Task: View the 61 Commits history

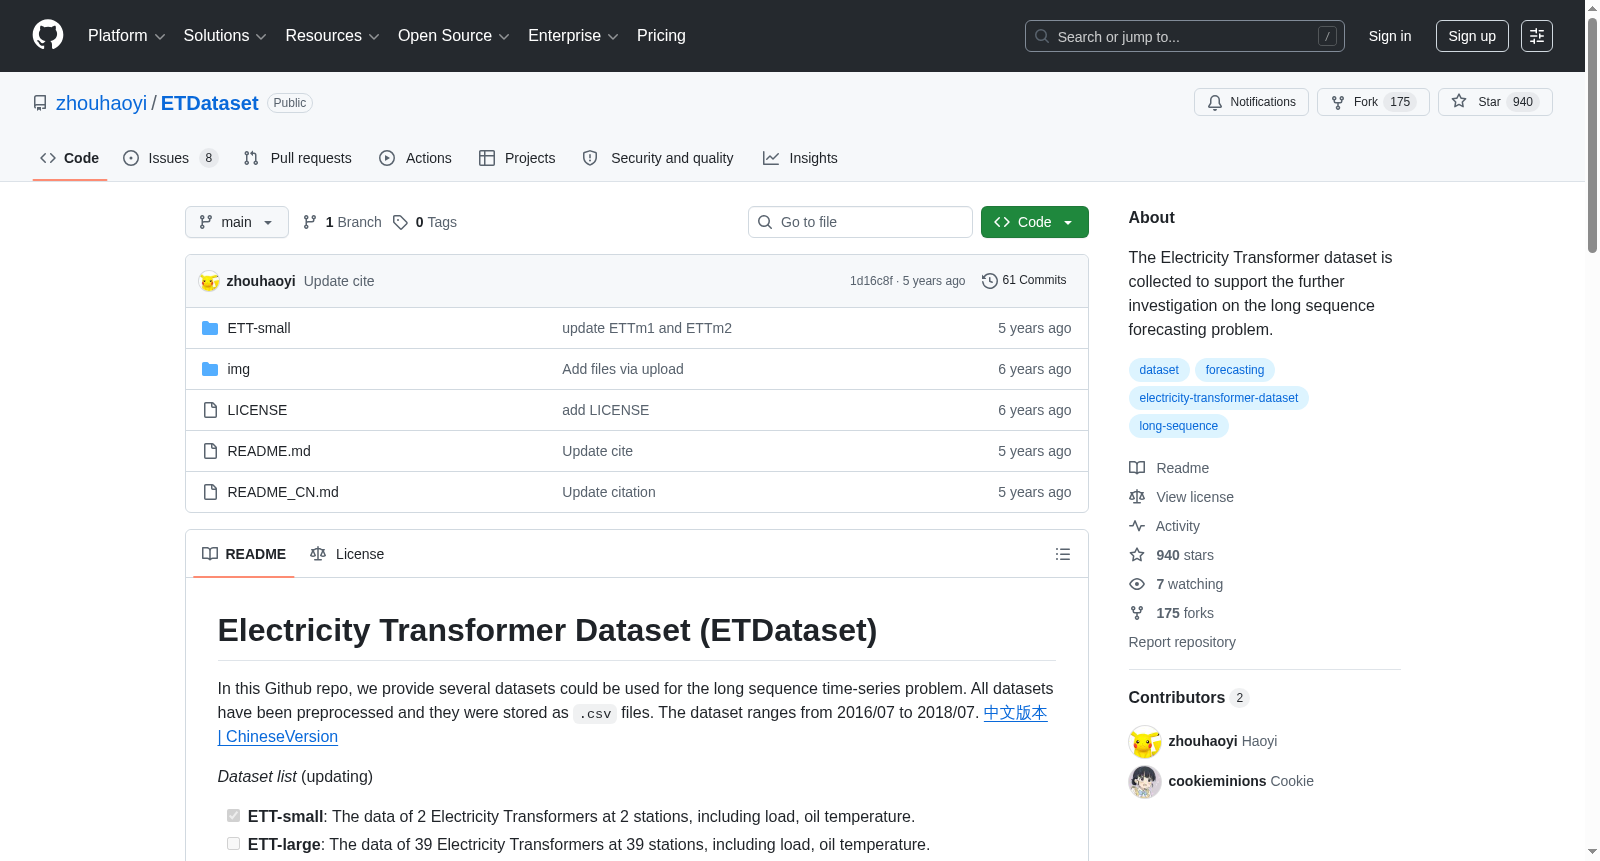Action: (1024, 281)
